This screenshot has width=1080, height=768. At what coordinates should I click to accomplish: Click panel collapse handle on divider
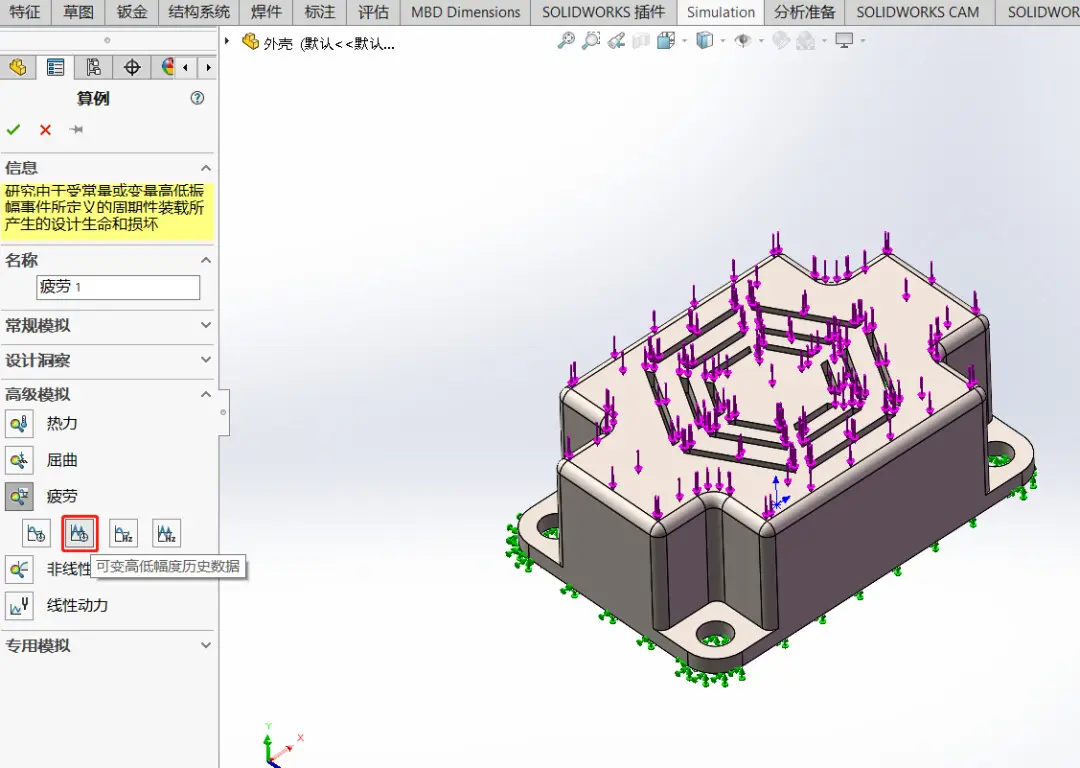tap(223, 413)
